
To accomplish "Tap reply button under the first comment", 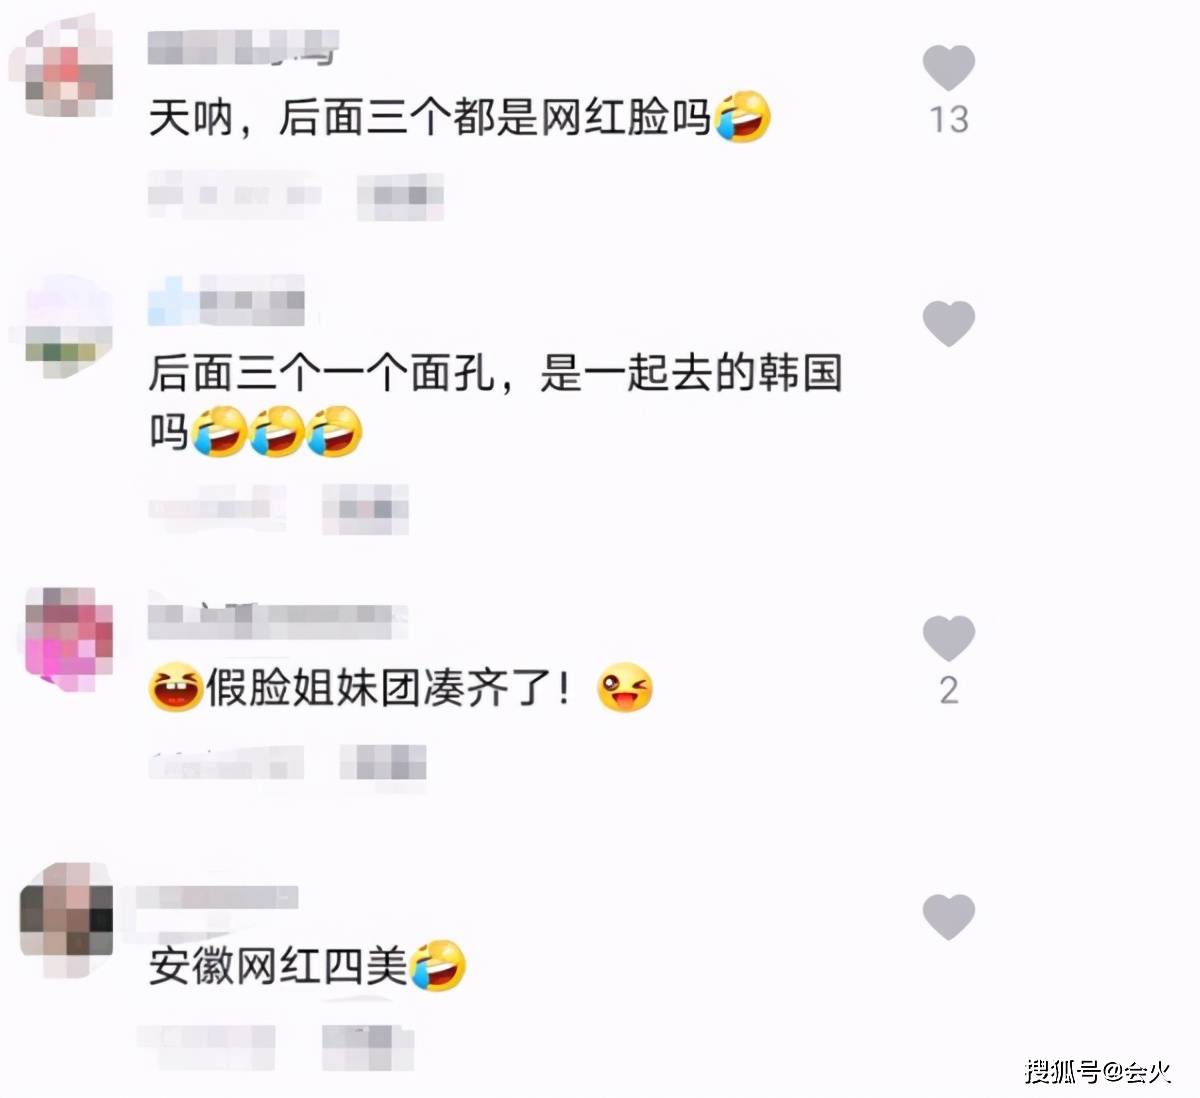I will tap(401, 196).
